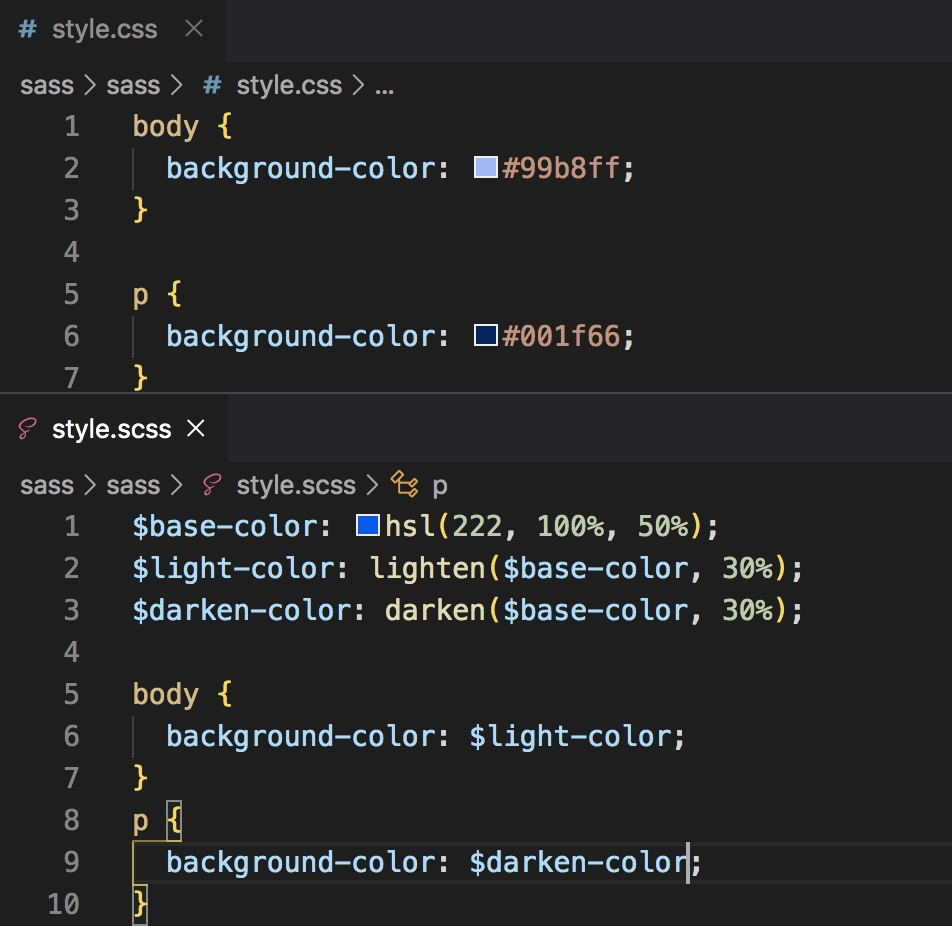Open the '...' breadcrumb in style.css editor
Viewport: 952px width, 926px height.
[x=384, y=89]
